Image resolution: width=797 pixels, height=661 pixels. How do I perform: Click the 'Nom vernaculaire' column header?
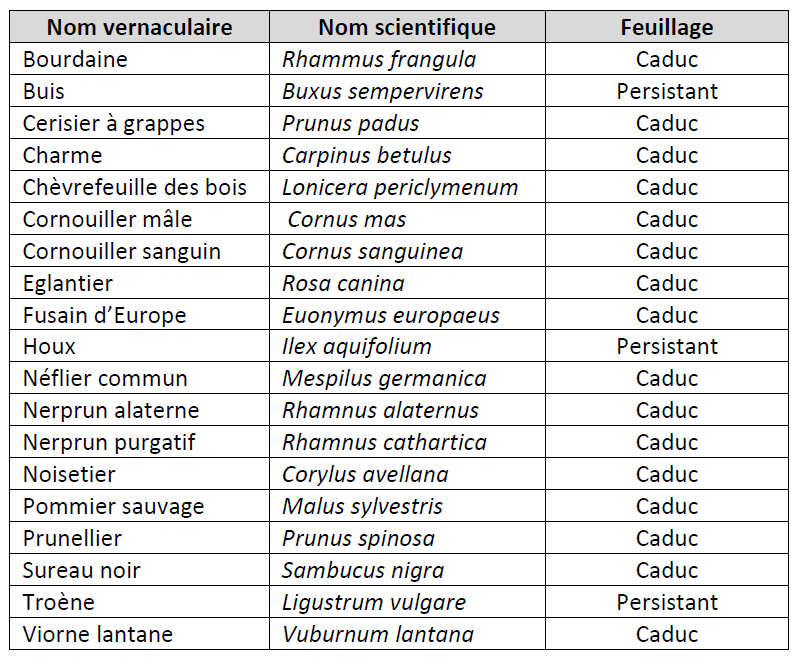(139, 28)
